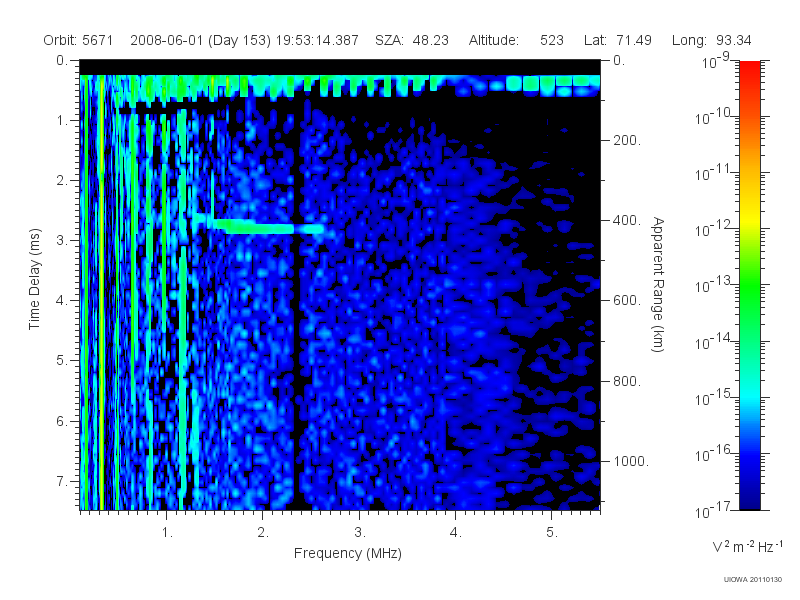Click the 'Time Delay (ms)' axis label
The width and height of the screenshot is (800, 600).
coord(34,279)
